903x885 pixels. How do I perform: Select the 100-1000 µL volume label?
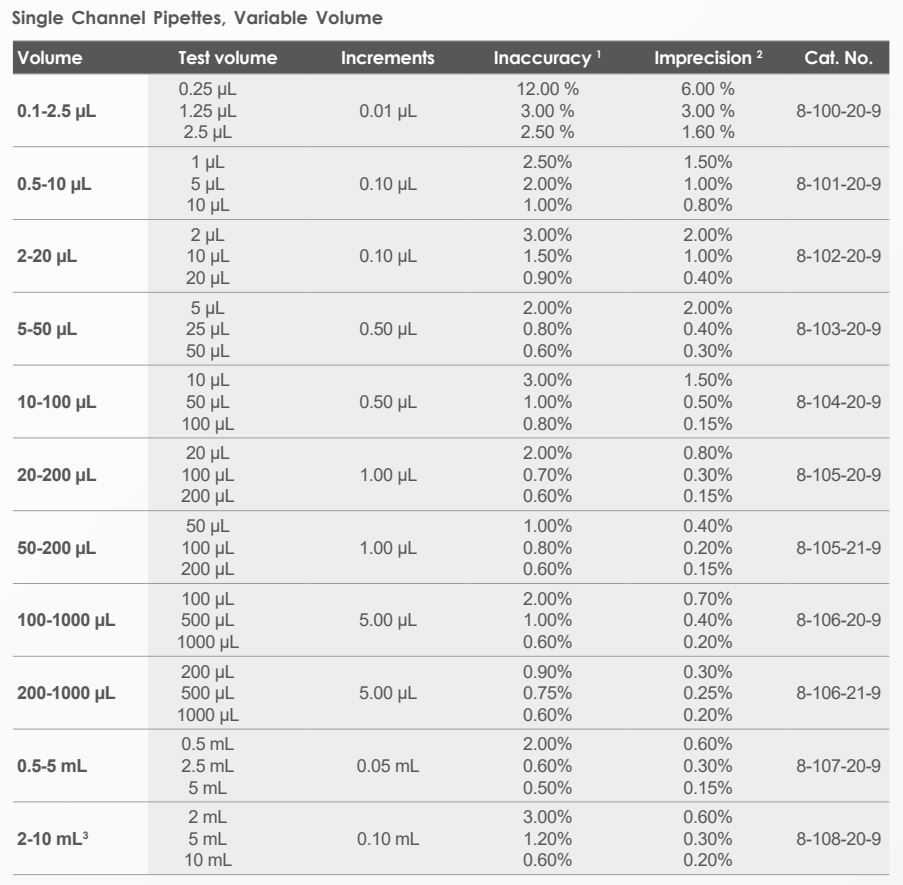66,621
